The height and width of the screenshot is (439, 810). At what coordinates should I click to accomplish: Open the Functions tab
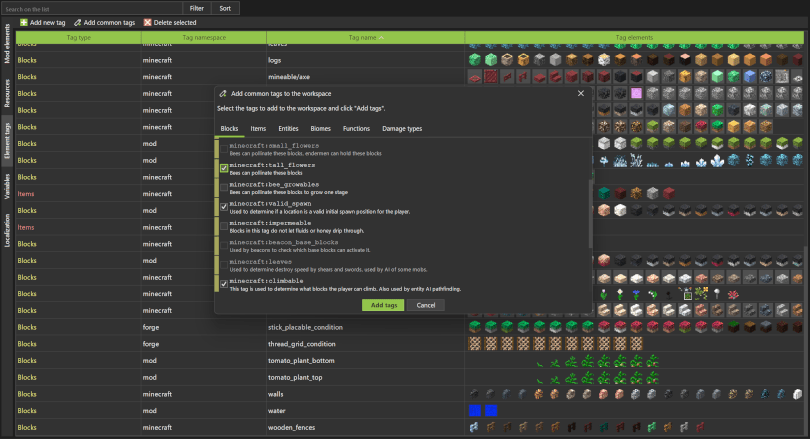356,129
